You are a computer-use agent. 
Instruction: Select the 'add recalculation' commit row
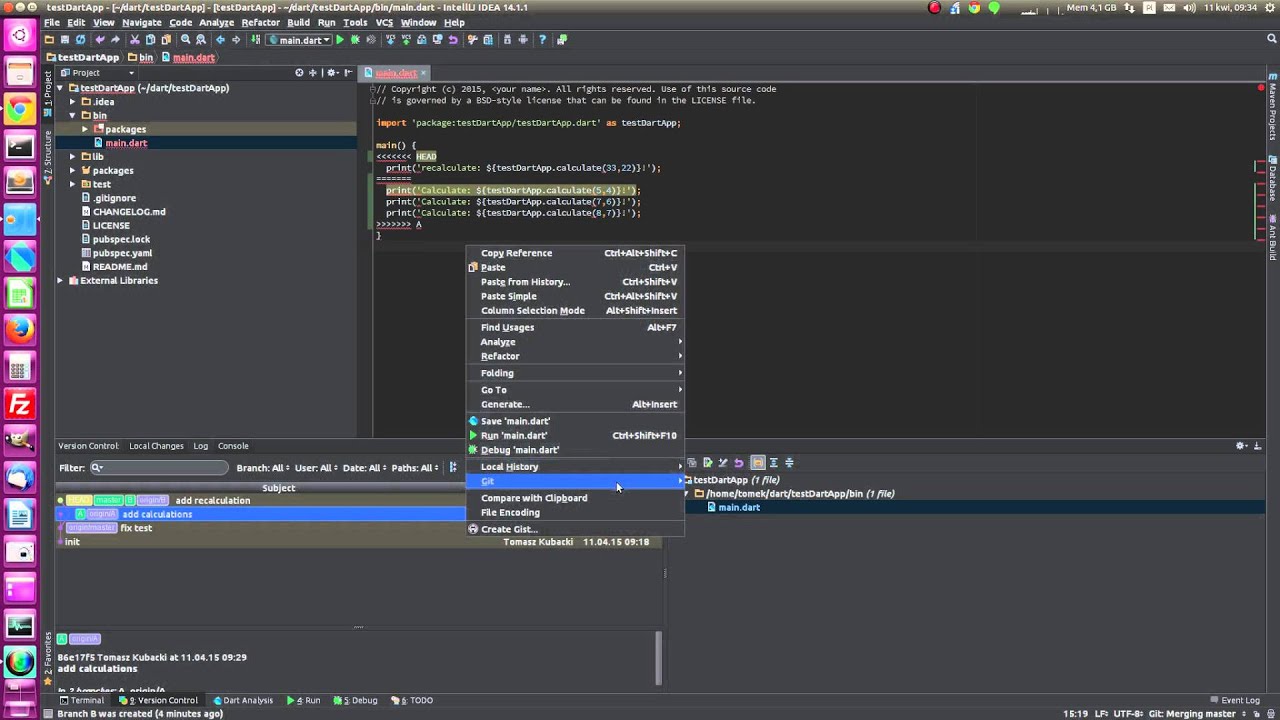coord(260,501)
